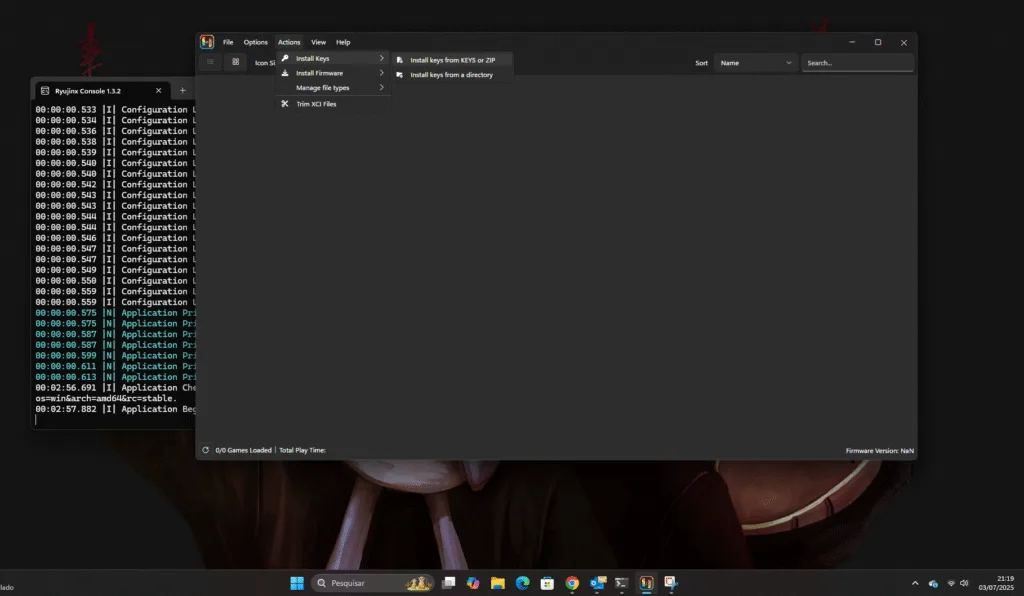
Task: Choose Install keys from KEYS or ZIP
Action: pyautogui.click(x=453, y=60)
